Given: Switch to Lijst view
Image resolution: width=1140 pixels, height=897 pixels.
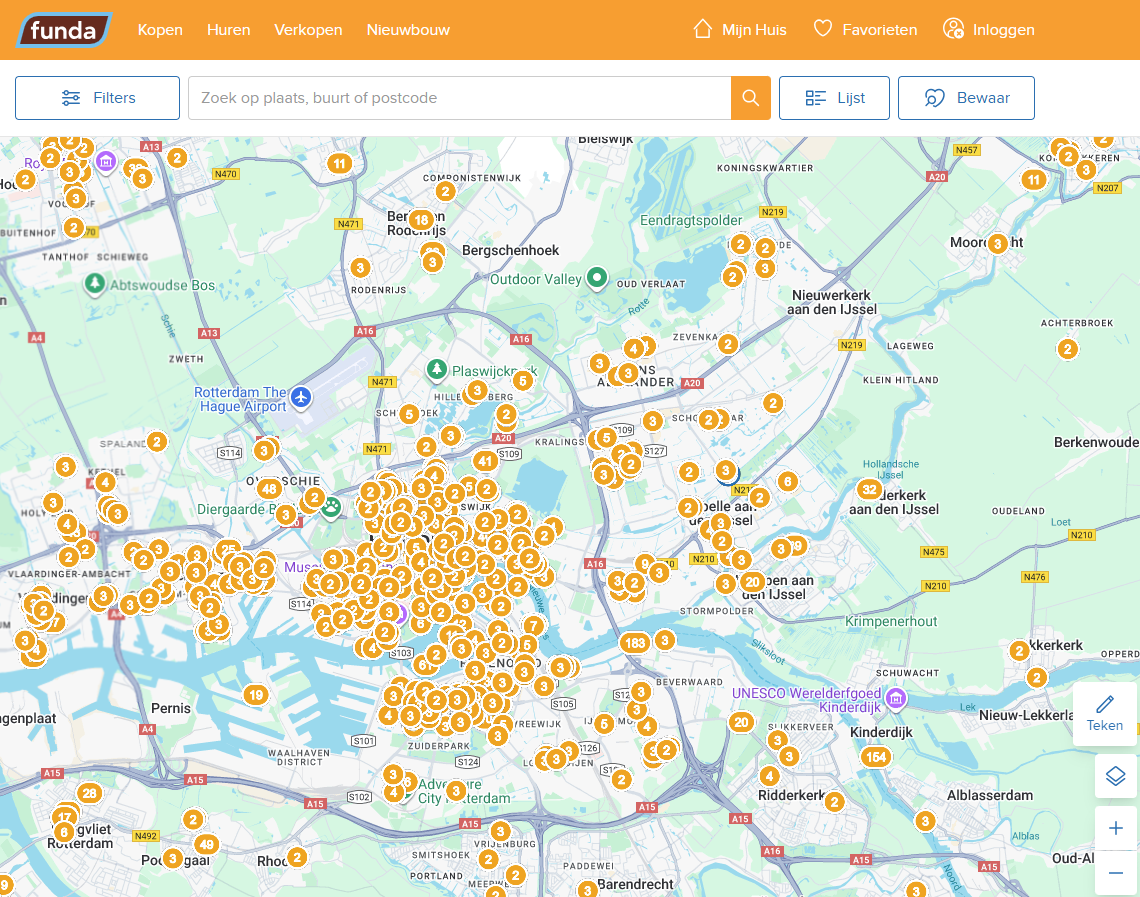Looking at the screenshot, I should coord(834,98).
